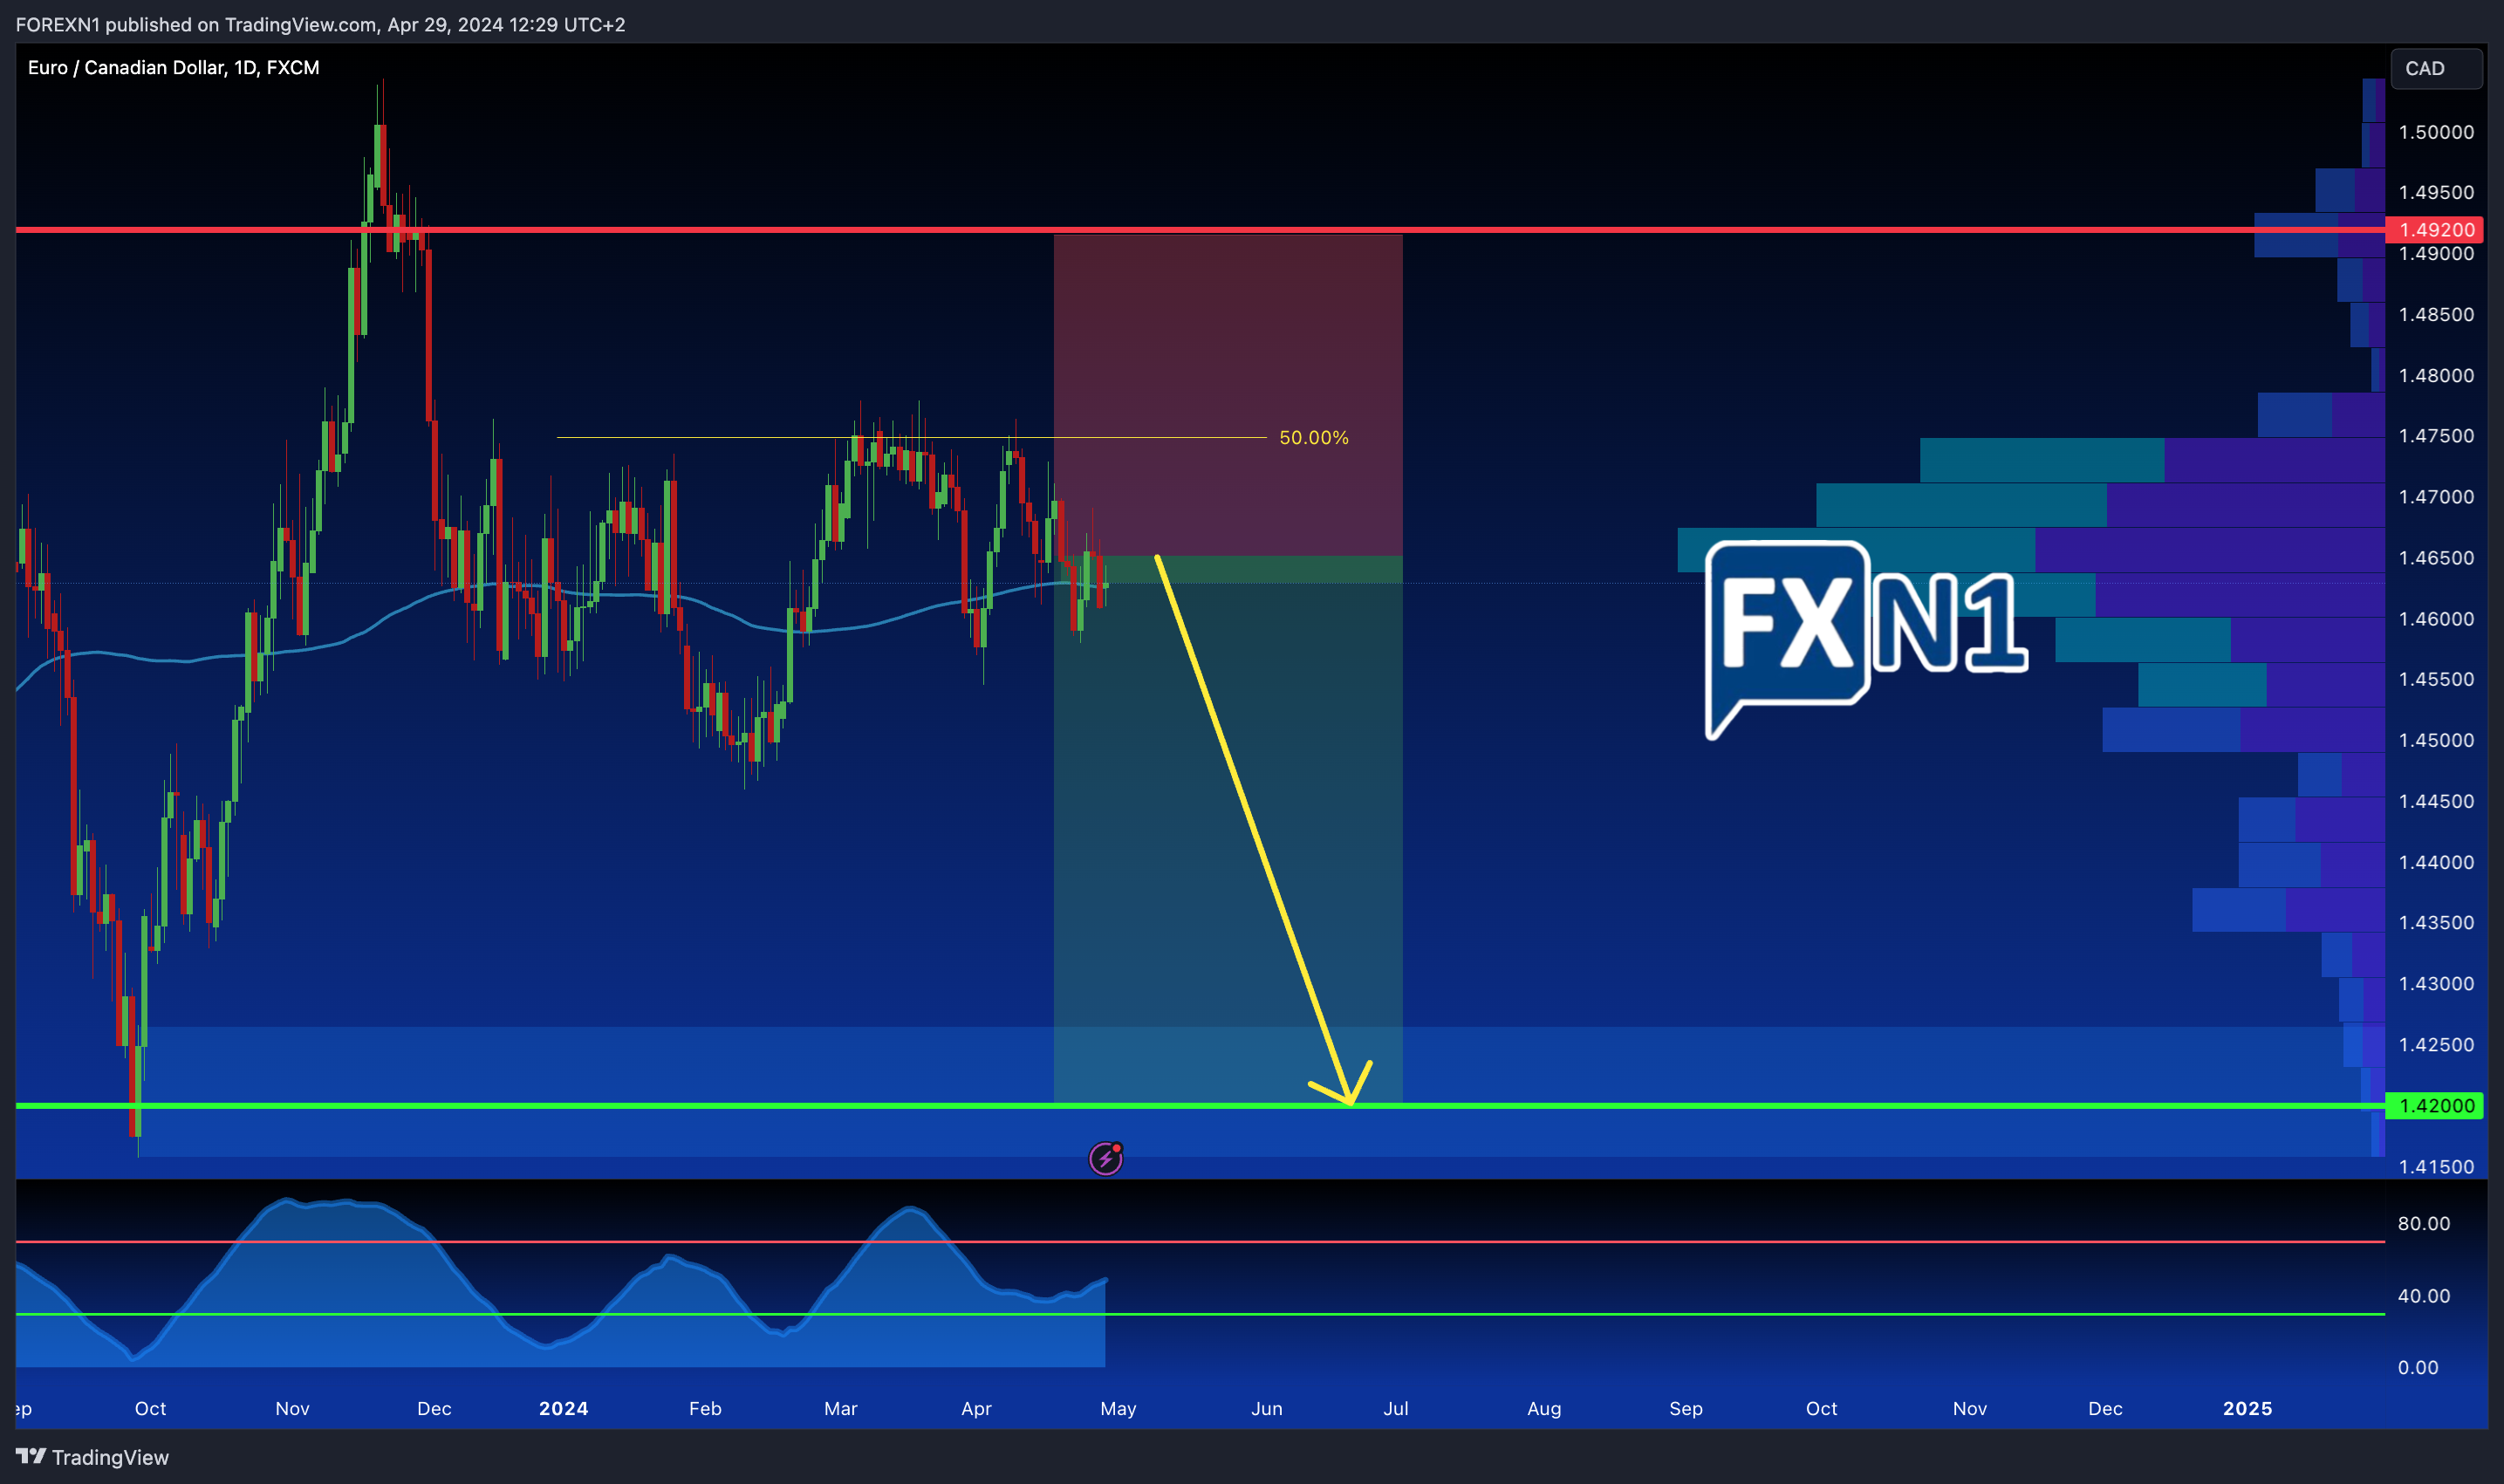Click the lightning event icon near May
The image size is (2504, 1484).
tap(1105, 1158)
